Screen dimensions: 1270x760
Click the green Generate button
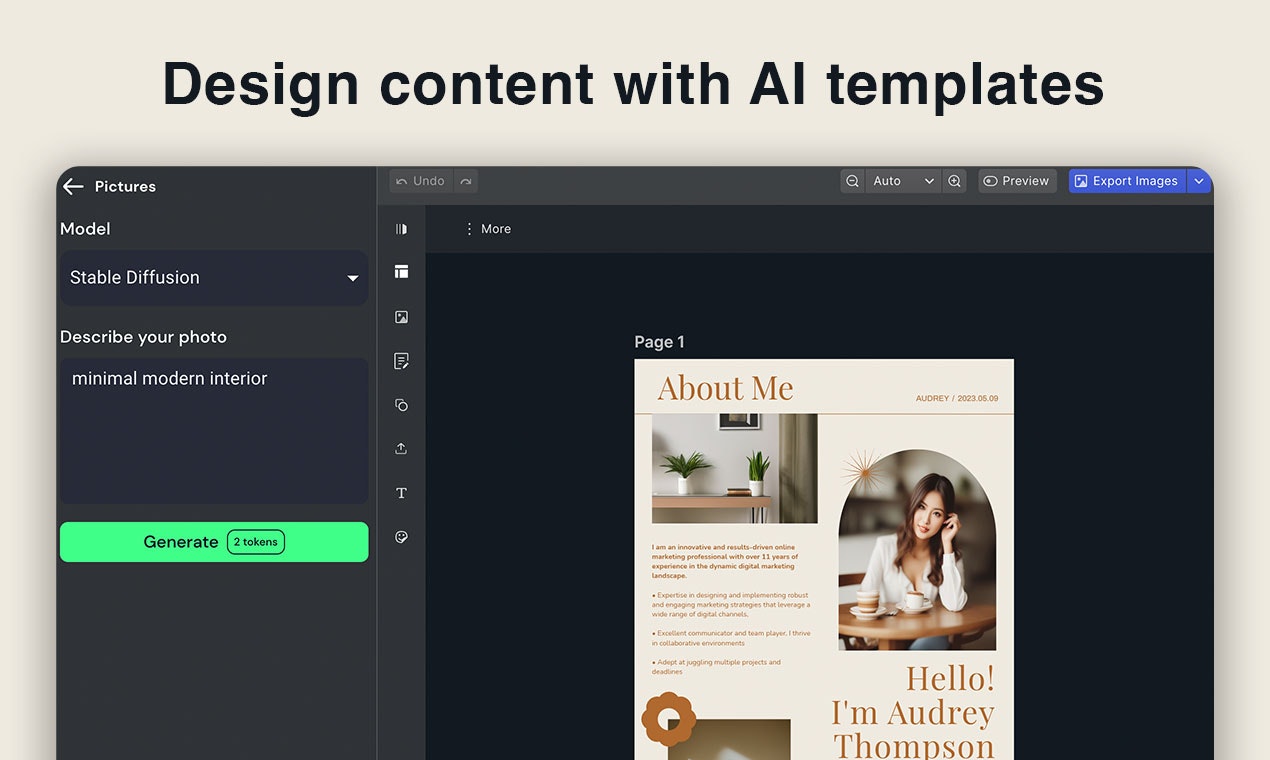[x=214, y=542]
